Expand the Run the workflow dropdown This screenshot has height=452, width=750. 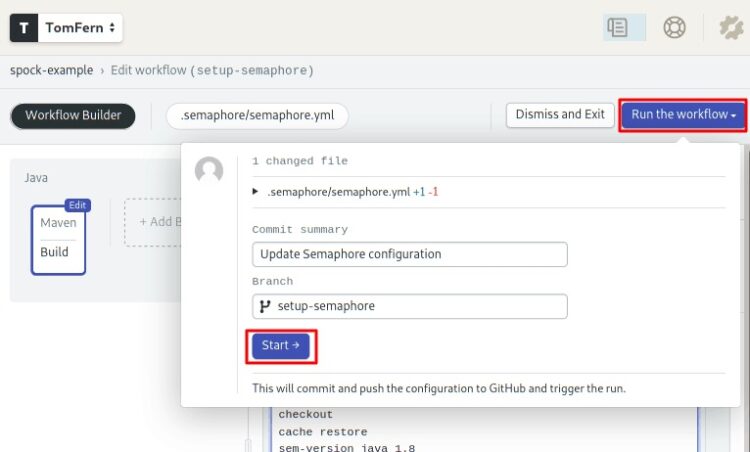pyautogui.click(x=683, y=115)
